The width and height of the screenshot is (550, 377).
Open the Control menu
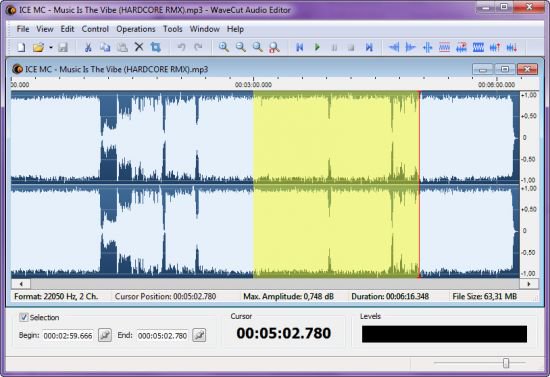pyautogui.click(x=95, y=29)
